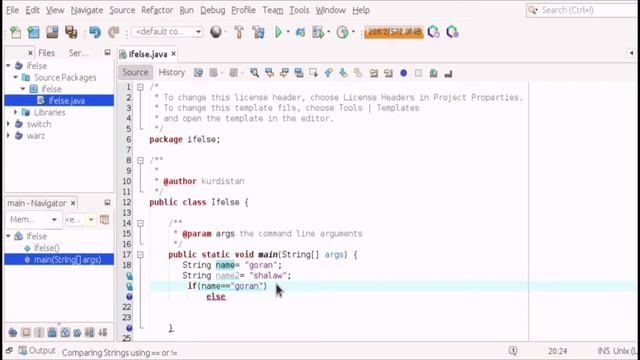Expand the switch project node
The width and height of the screenshot is (640, 360).
point(9,124)
